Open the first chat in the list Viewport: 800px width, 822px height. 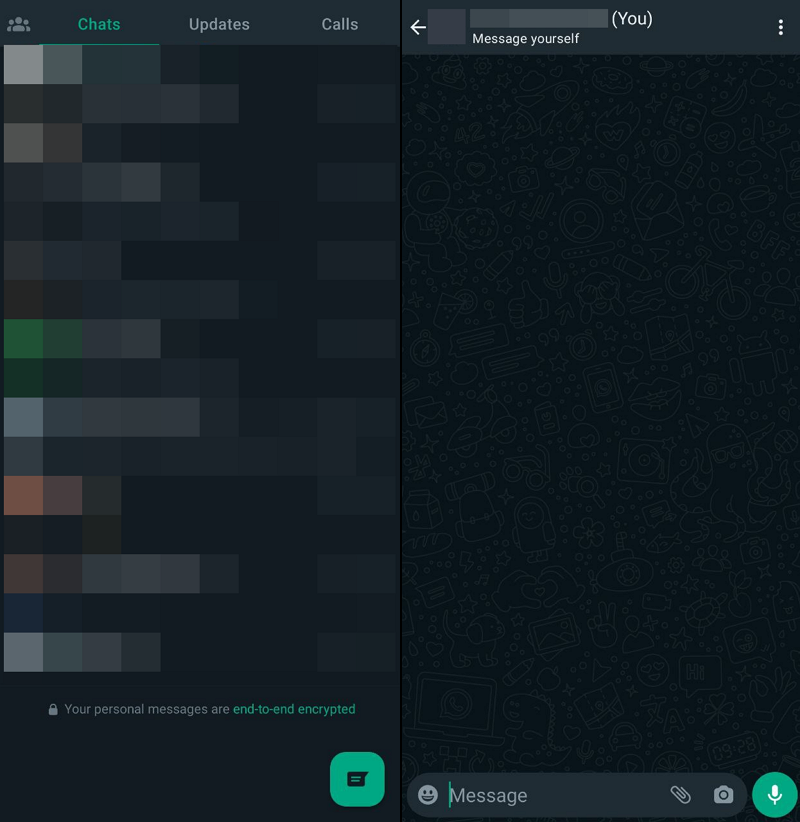pos(200,65)
